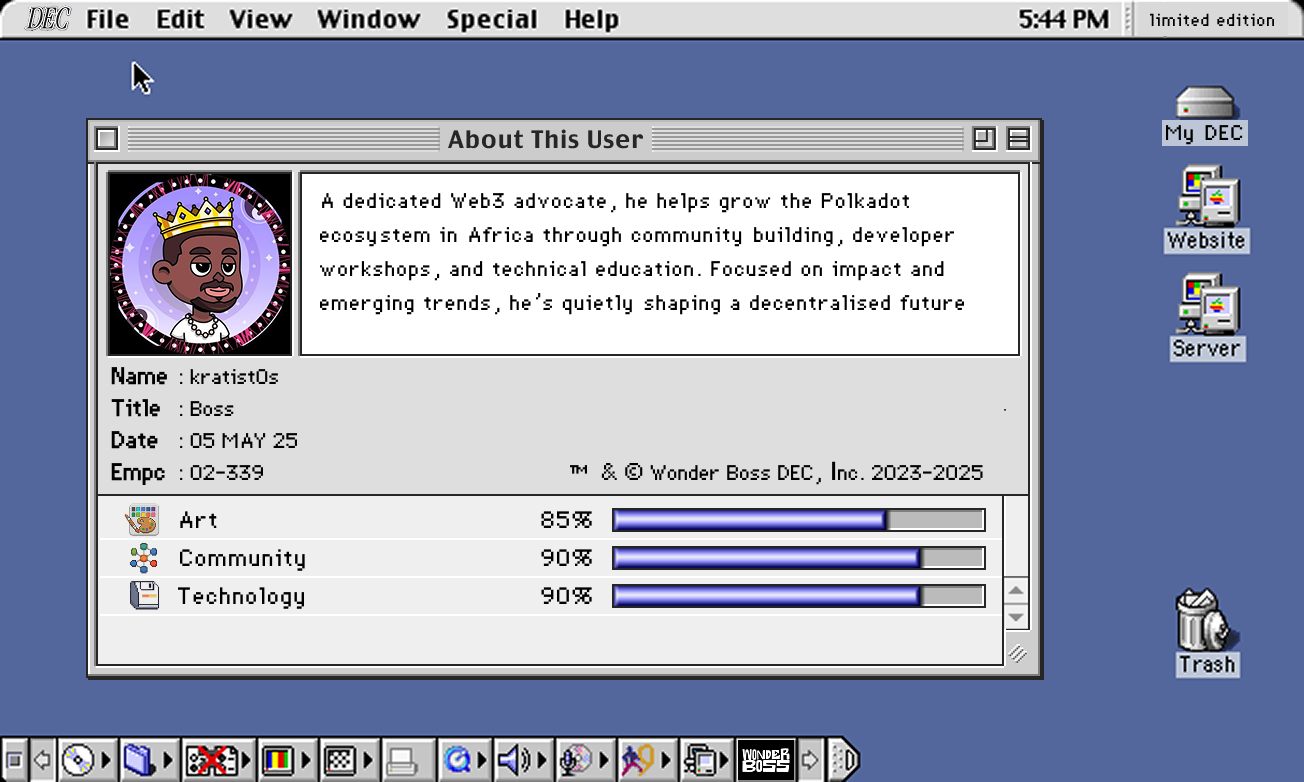Click the Title value Boss

click(x=212, y=409)
